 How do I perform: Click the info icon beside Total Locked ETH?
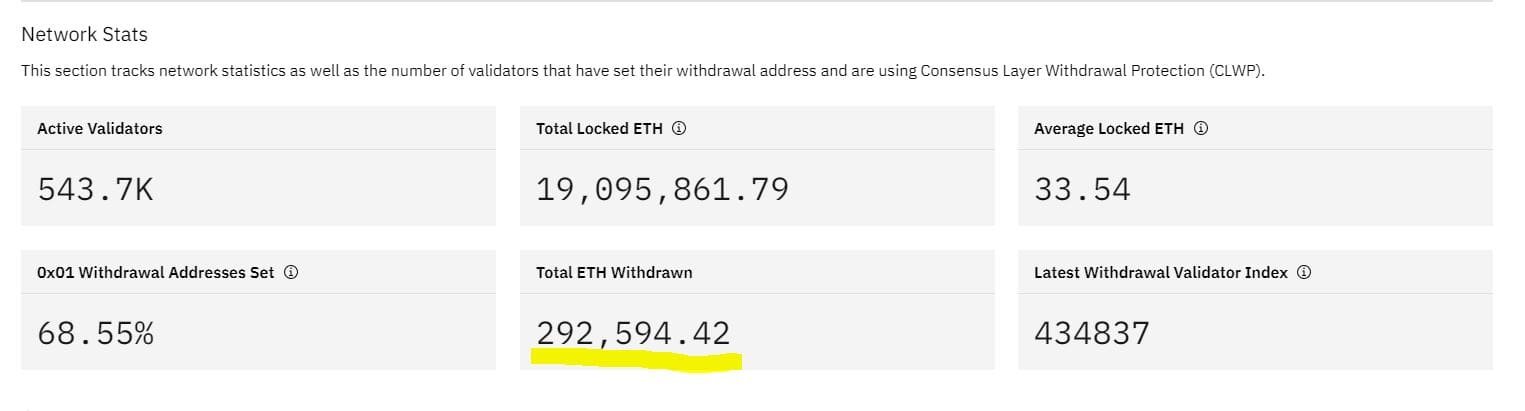point(679,129)
